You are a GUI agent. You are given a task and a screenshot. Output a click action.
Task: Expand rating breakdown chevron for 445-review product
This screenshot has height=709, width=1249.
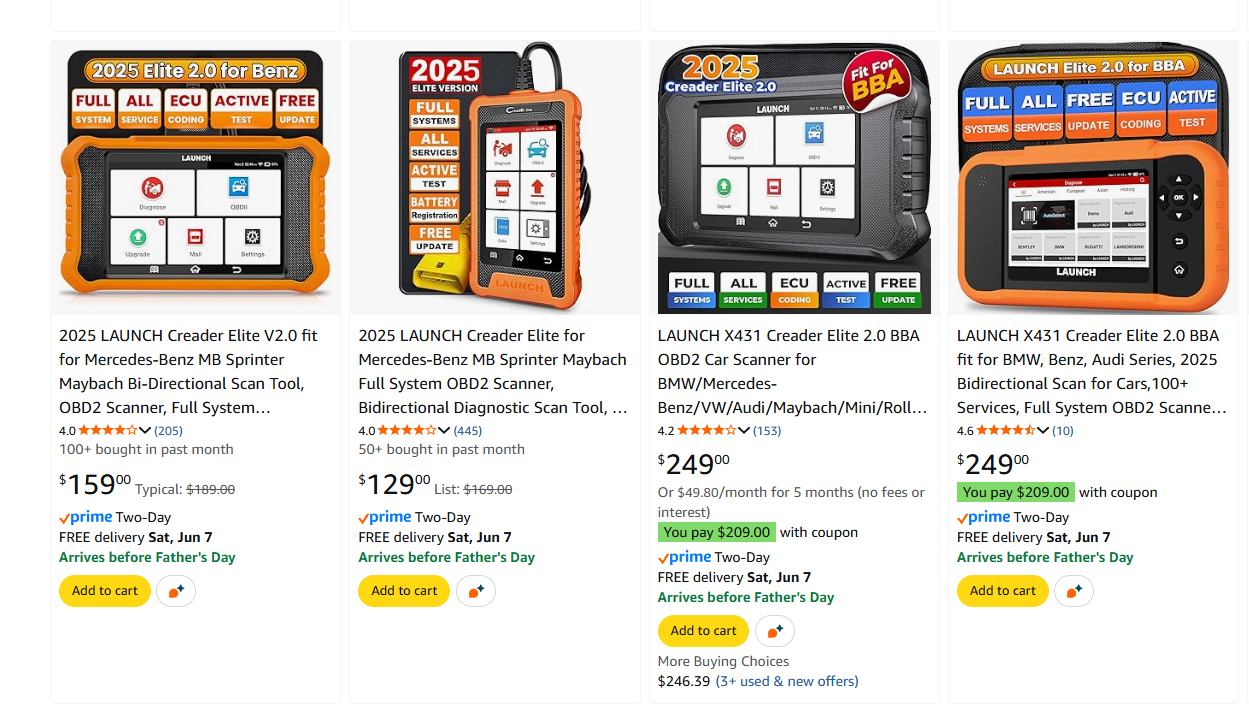(x=445, y=431)
